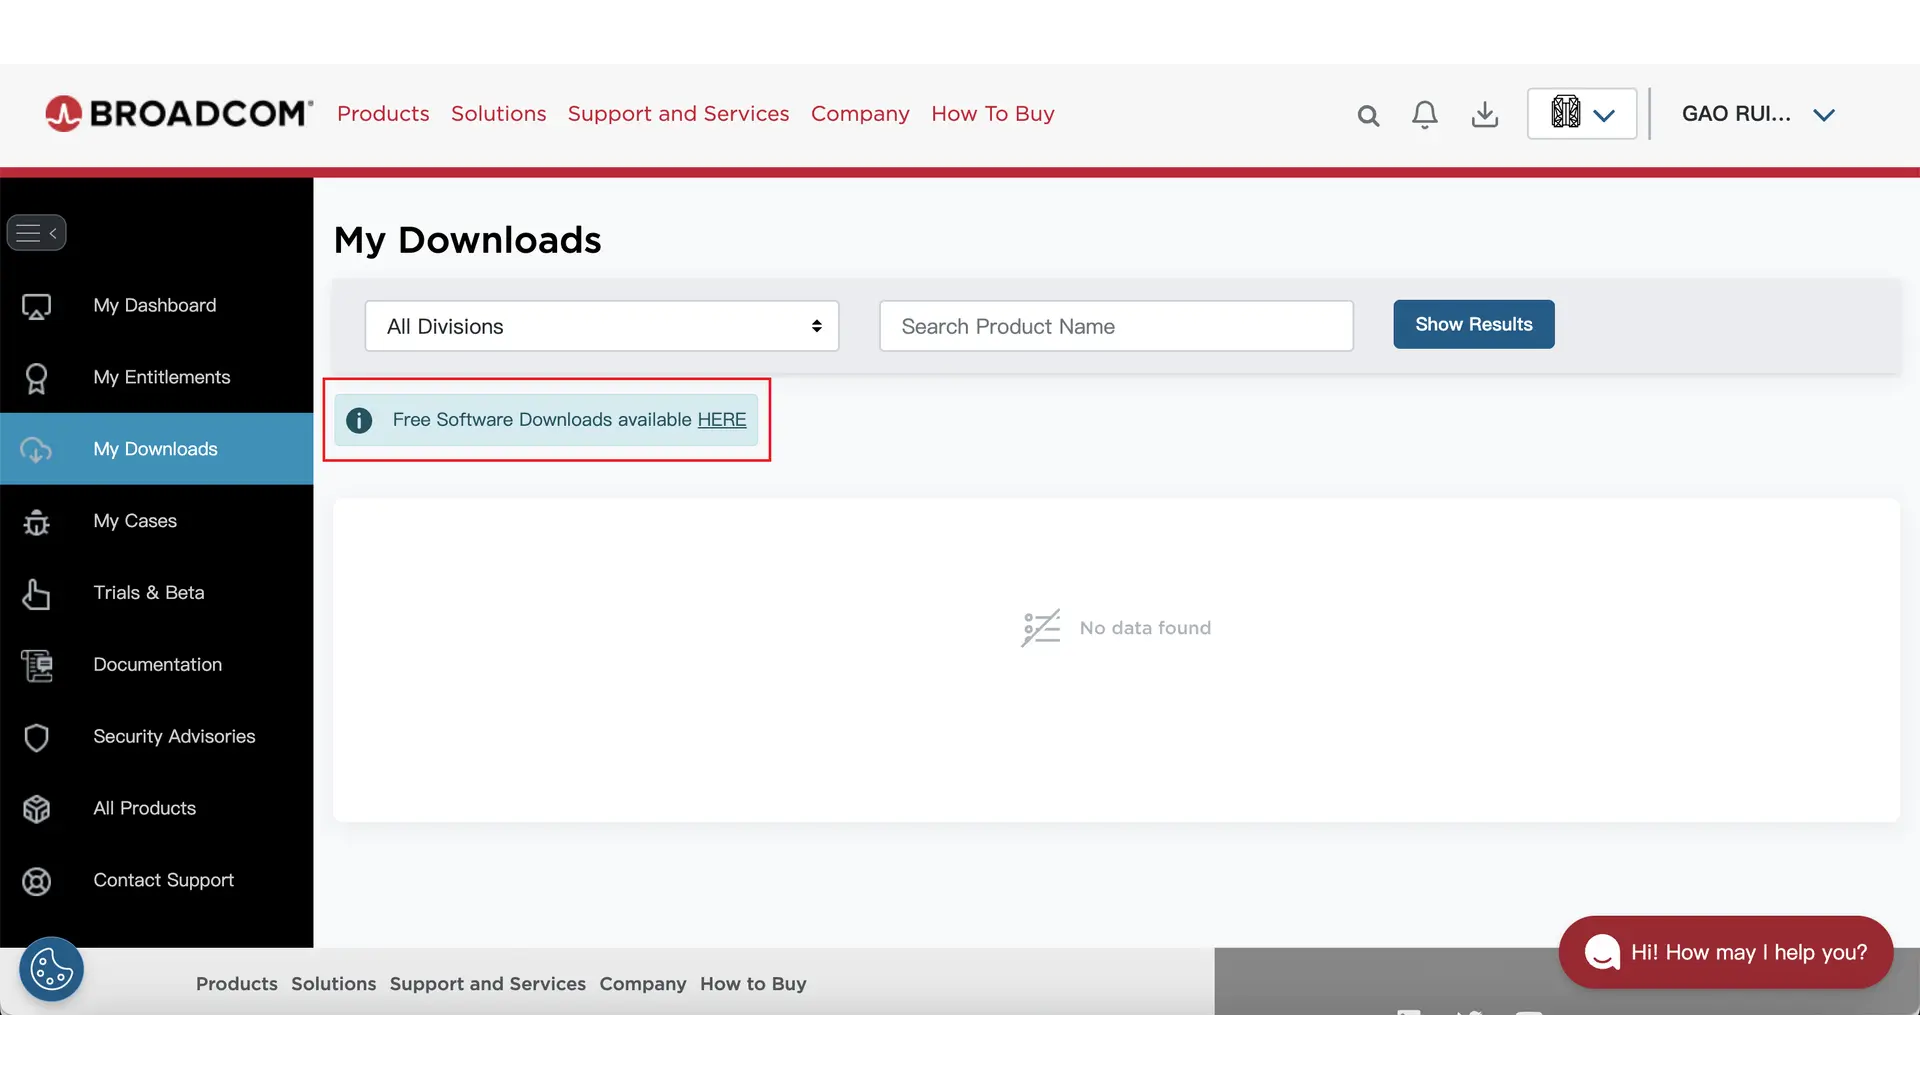Click the Broadcom logo
Image resolution: width=1920 pixels, height=1080 pixels.
click(179, 114)
